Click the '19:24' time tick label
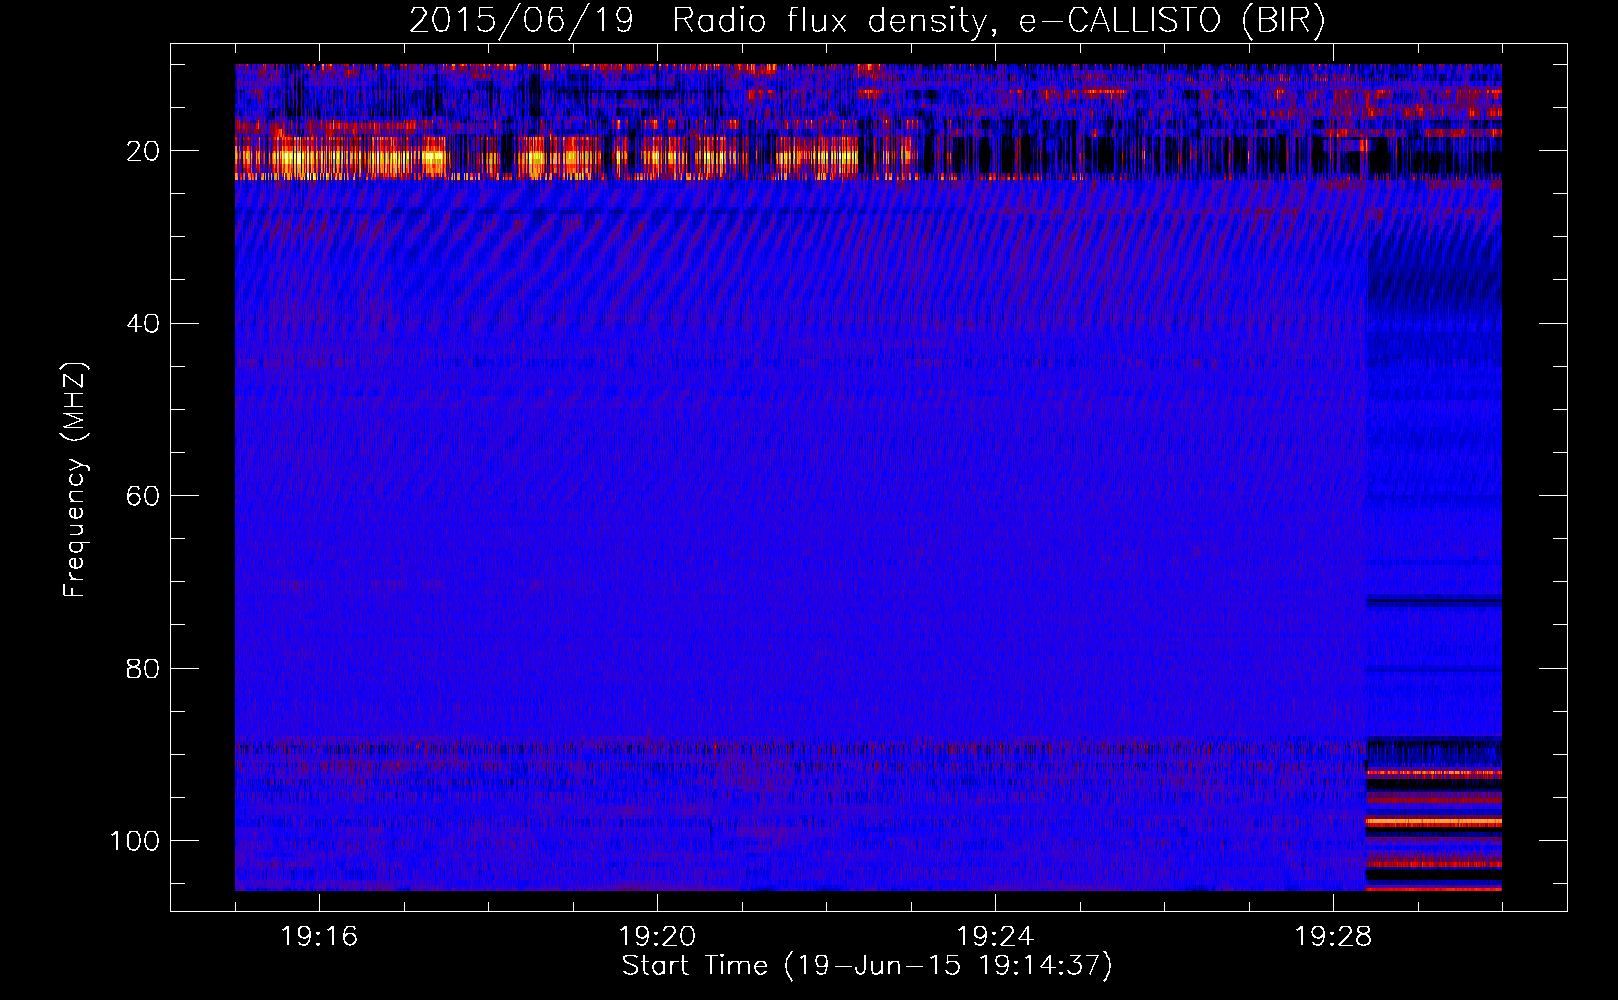Screen dimensions: 1618x1000 pyautogui.click(x=995, y=937)
